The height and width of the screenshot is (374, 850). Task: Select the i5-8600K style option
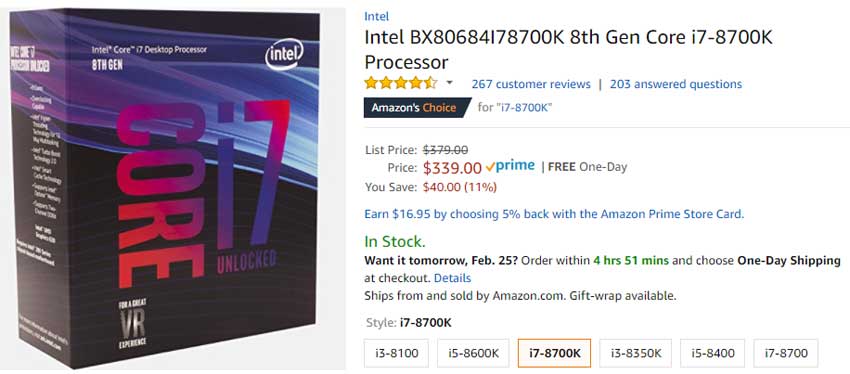[473, 353]
